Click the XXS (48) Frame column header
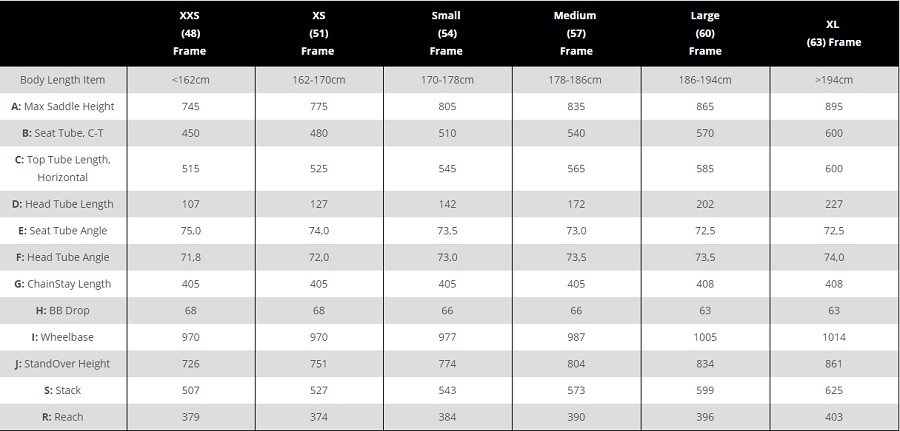This screenshot has width=900, height=431. tap(190, 33)
